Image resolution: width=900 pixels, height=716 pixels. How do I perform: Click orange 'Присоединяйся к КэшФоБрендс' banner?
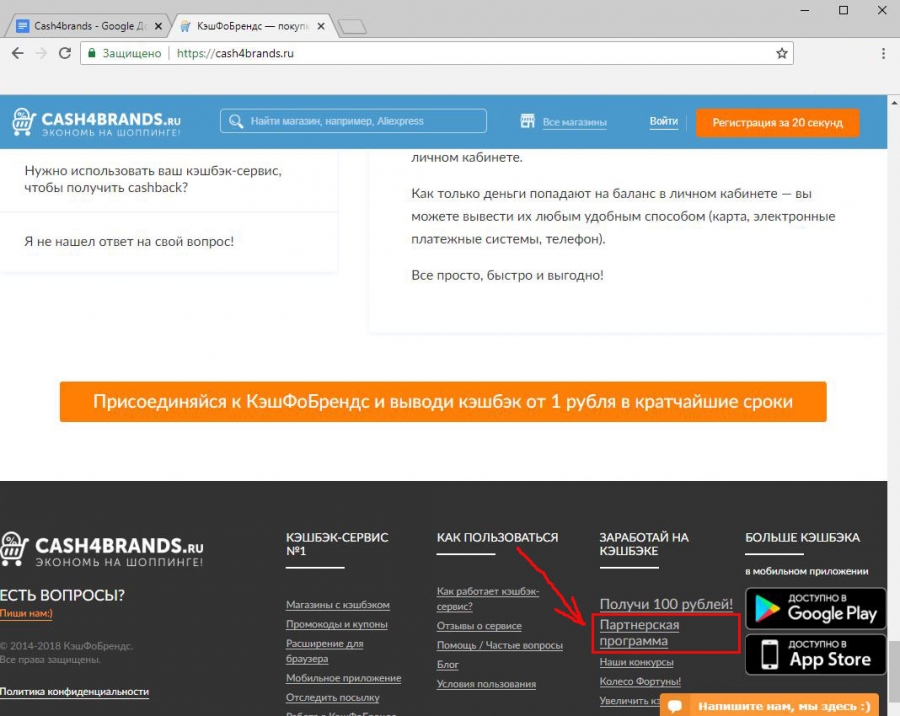(x=443, y=401)
